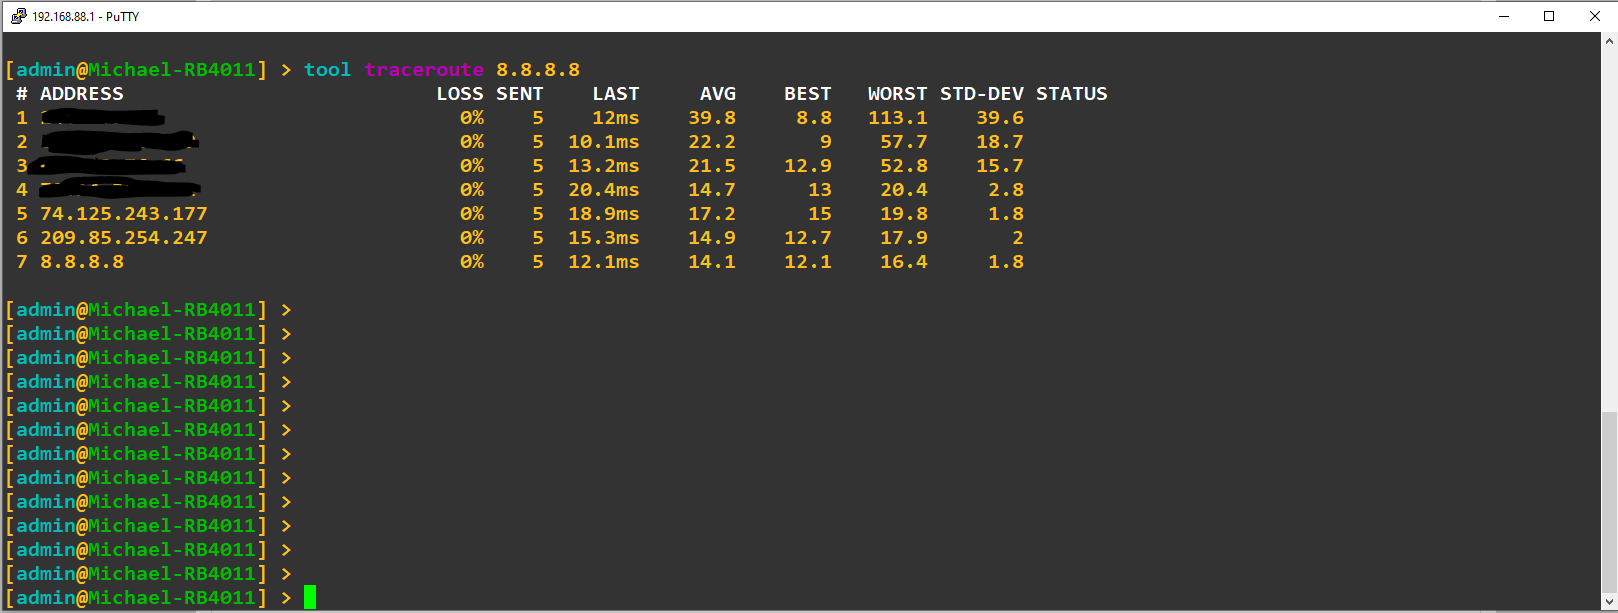Maximize the PuTTY window

(x=1549, y=16)
